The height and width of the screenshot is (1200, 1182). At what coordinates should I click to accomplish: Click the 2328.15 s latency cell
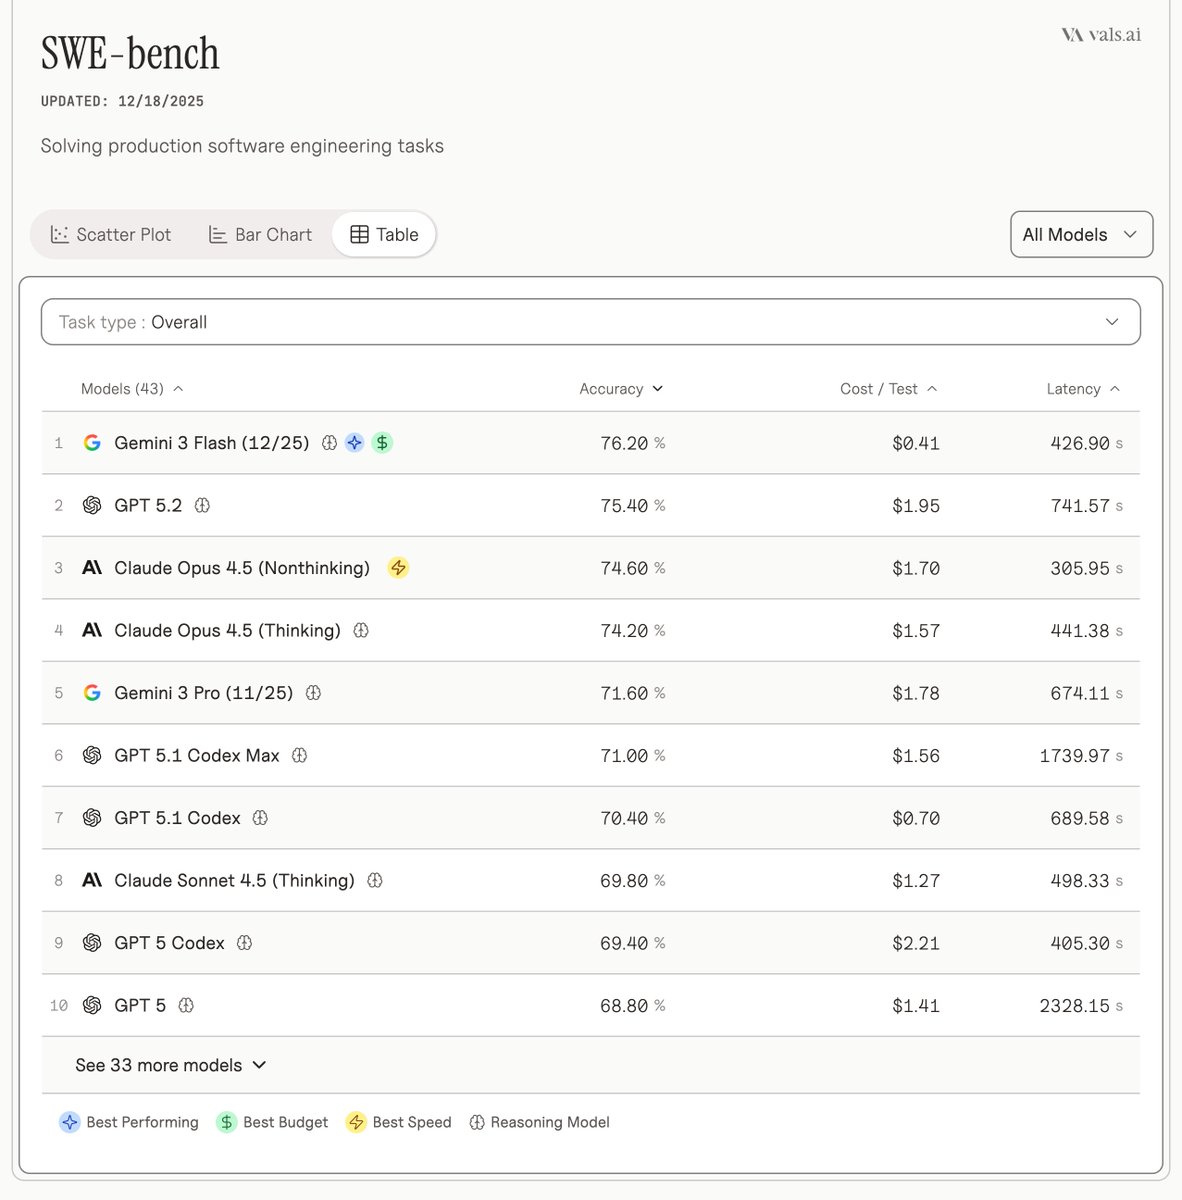(x=1081, y=1006)
